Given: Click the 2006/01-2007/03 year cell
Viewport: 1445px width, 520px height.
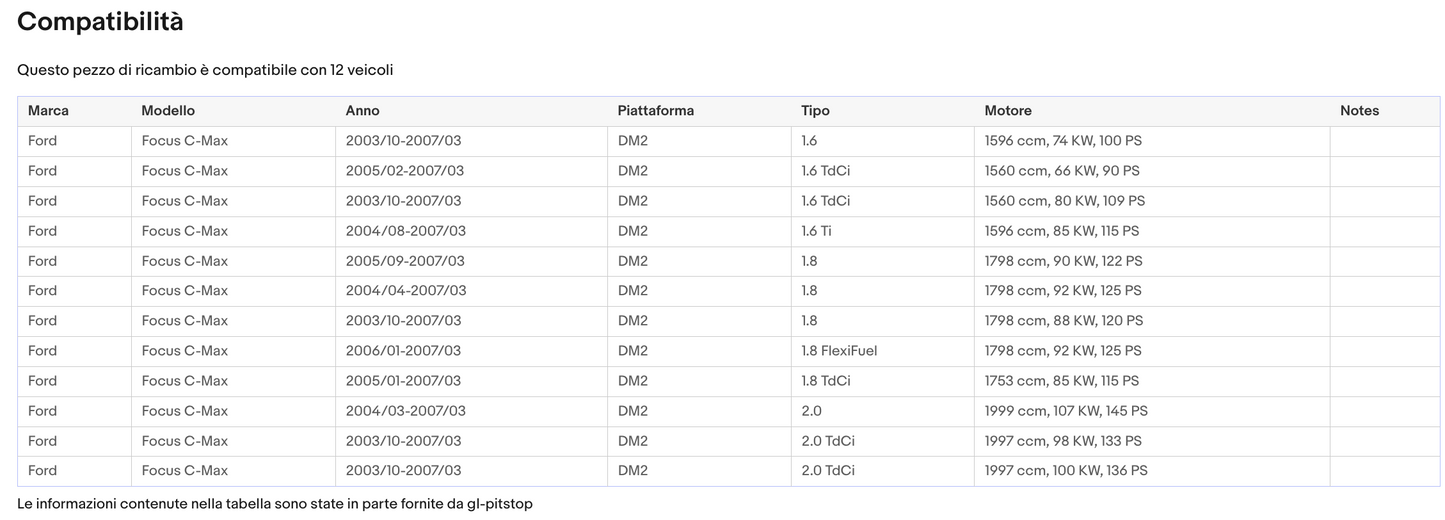Looking at the screenshot, I should [403, 351].
